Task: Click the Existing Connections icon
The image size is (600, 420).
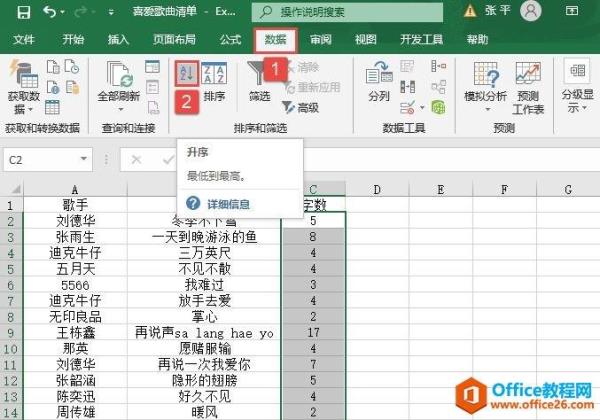Action: [x=72, y=87]
